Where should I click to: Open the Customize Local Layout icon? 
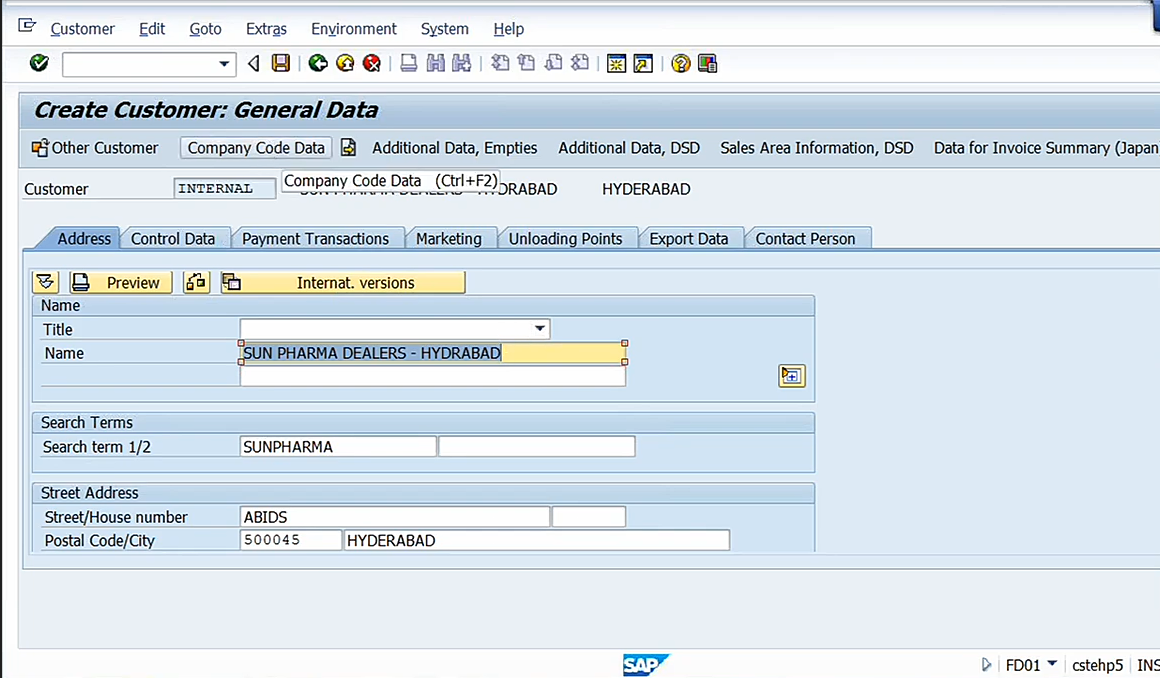707,64
